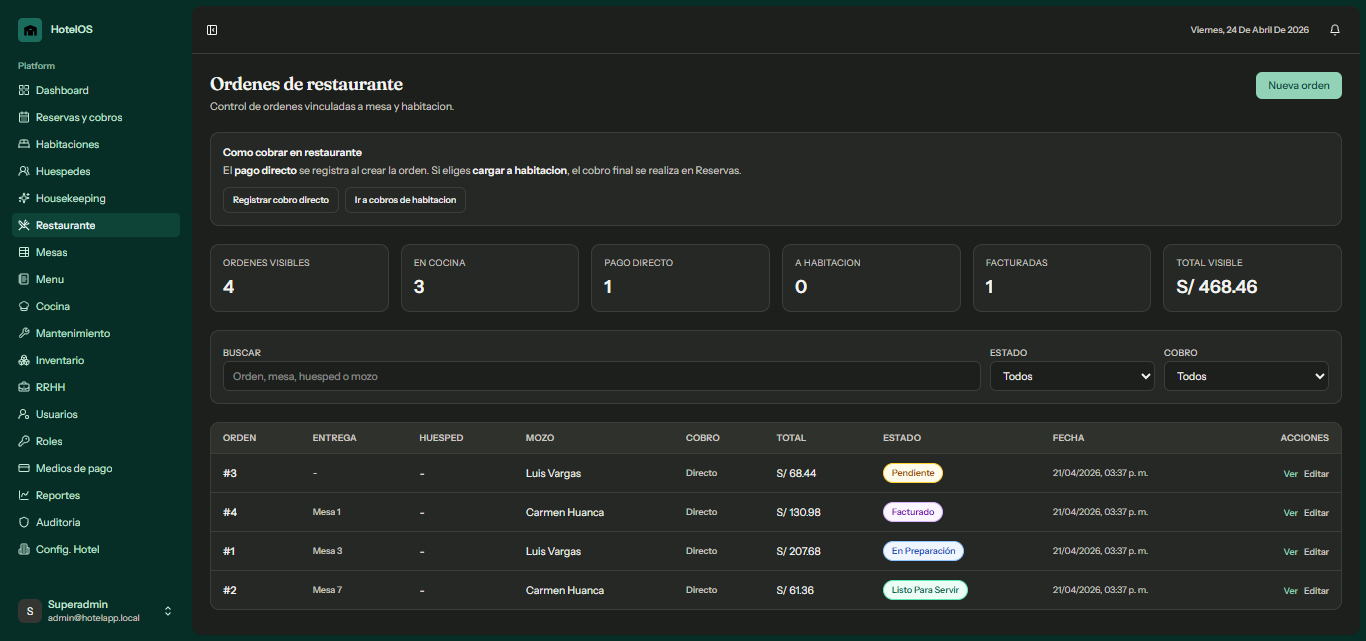The image size is (1366, 641).
Task: Open the Cobro filter dropdown
Action: point(1245,376)
